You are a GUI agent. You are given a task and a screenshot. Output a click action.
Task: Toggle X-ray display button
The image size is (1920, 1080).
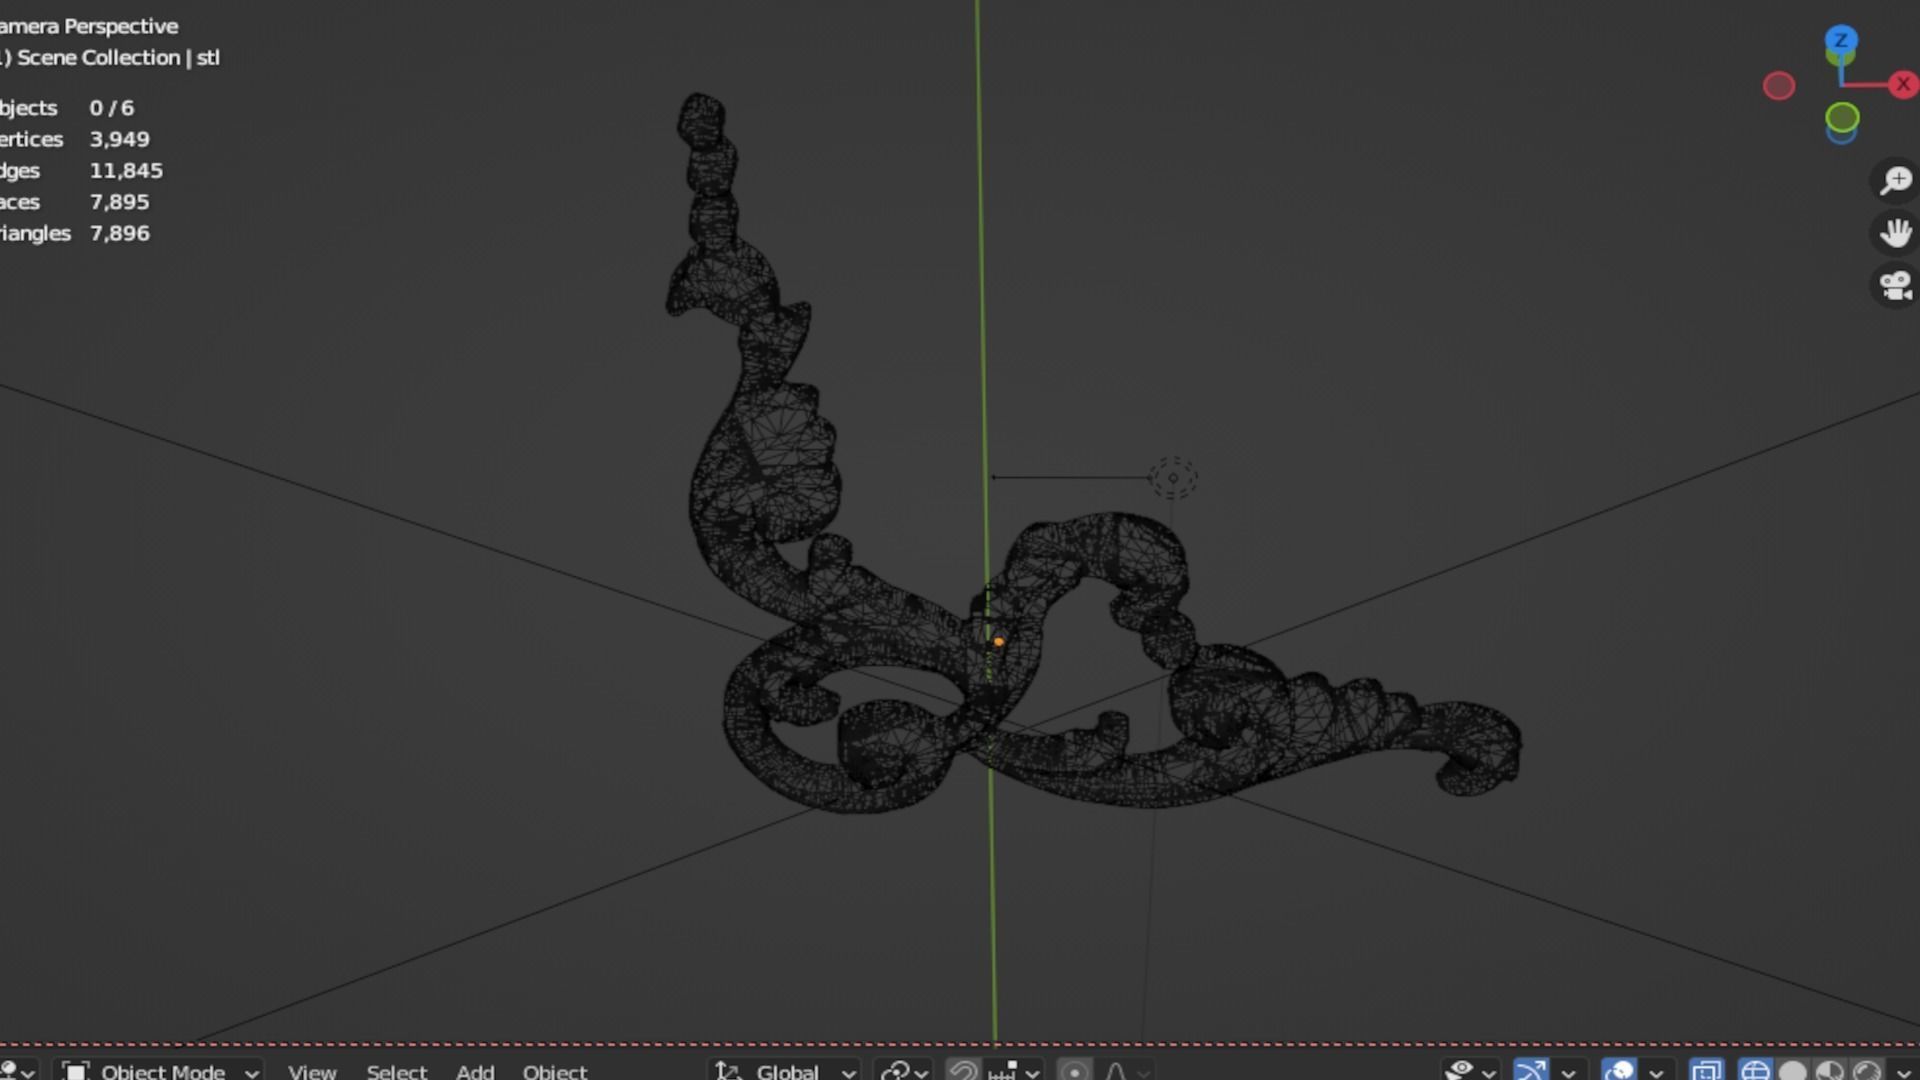click(1706, 1071)
